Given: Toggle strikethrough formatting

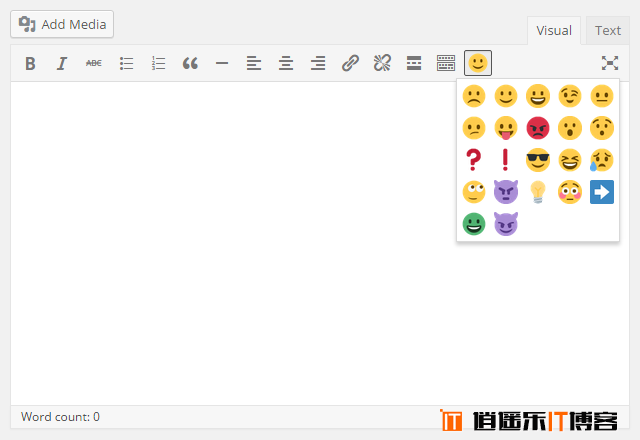Looking at the screenshot, I should click(93, 63).
